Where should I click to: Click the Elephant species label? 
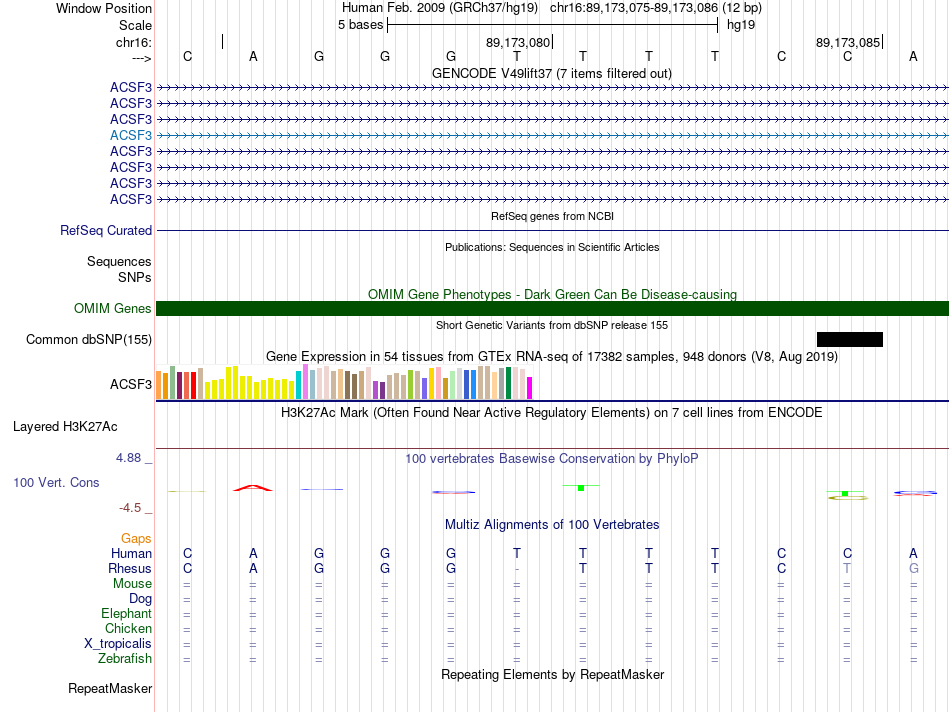pyautogui.click(x=127, y=613)
